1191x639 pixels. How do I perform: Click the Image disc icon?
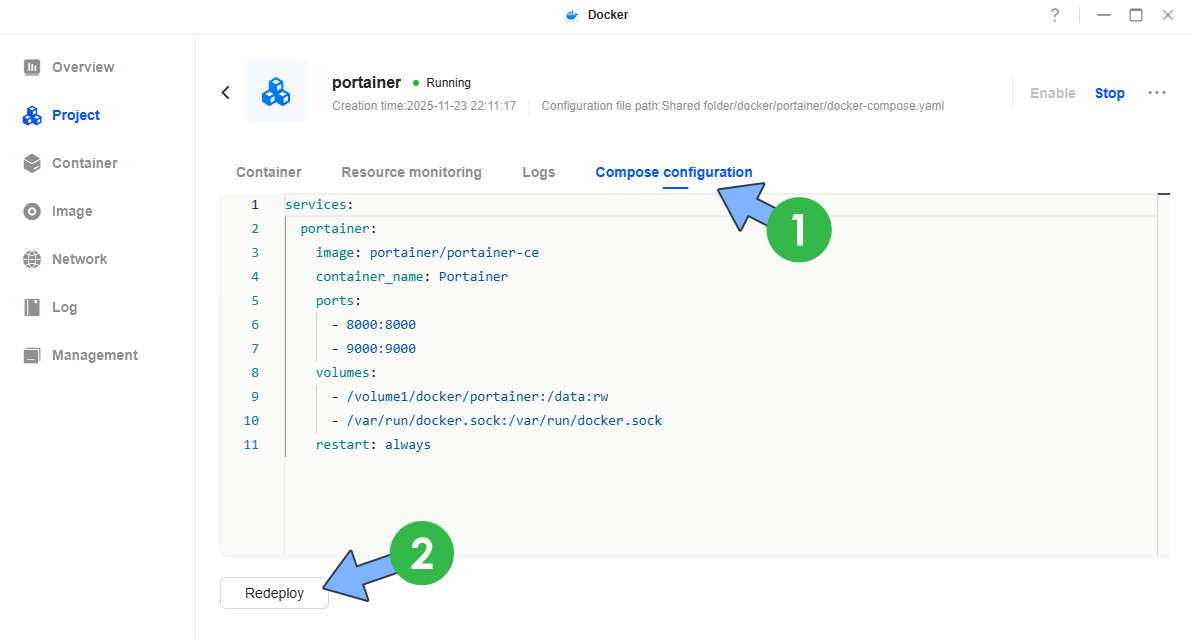pyautogui.click(x=32, y=211)
